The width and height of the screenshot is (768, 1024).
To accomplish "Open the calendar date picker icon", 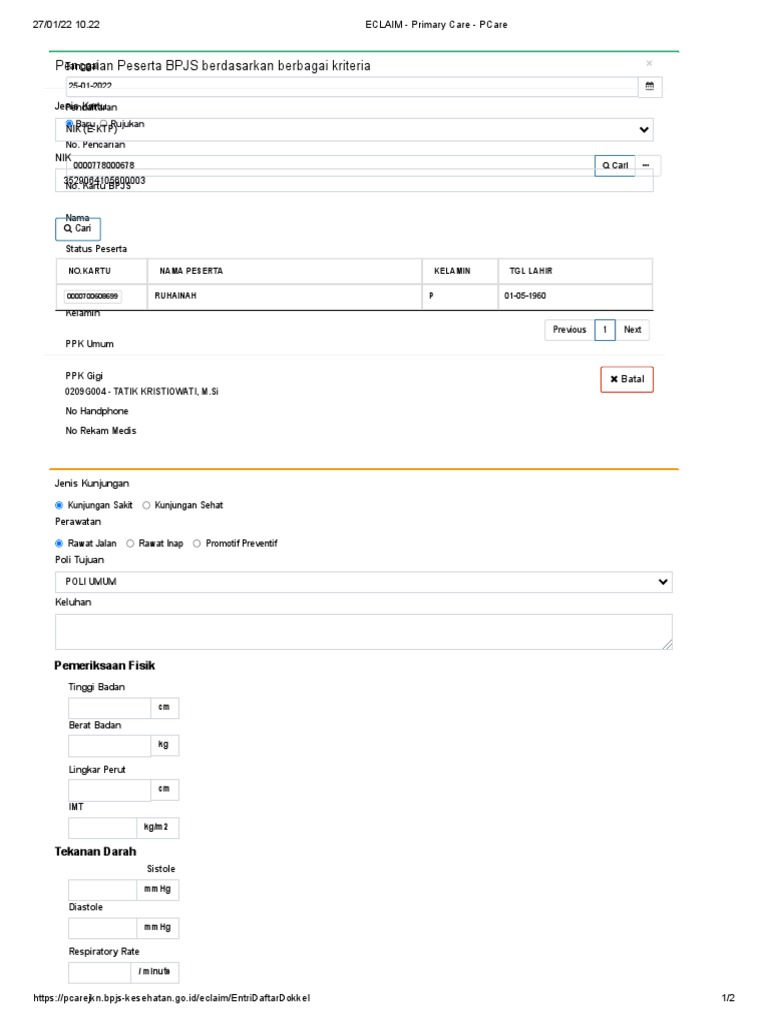I will point(649,87).
